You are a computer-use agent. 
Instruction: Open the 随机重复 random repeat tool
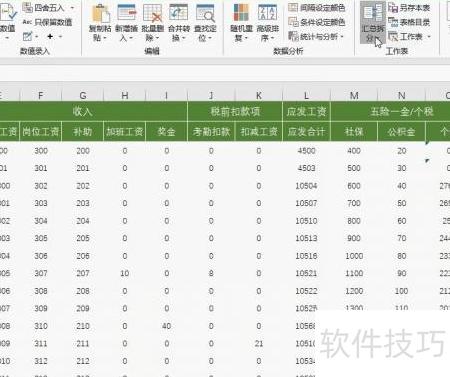(x=241, y=23)
